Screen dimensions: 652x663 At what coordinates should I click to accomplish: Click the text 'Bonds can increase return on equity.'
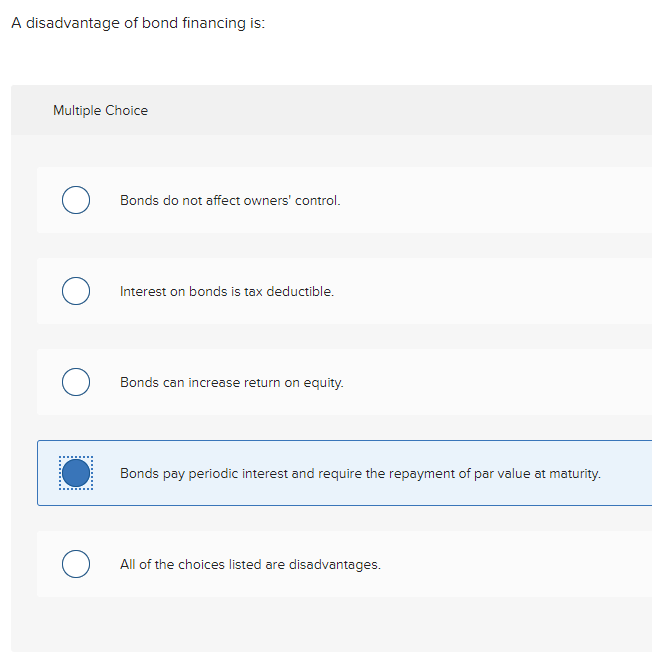point(232,383)
